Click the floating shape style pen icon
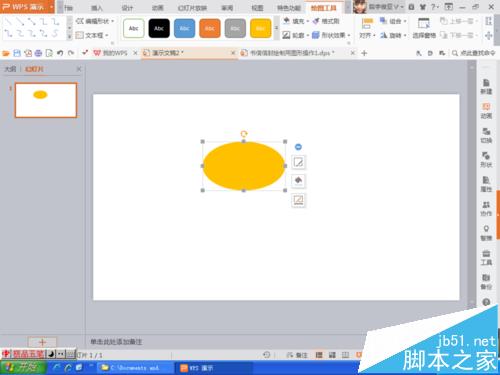This screenshot has height=375, width=500. [298, 162]
